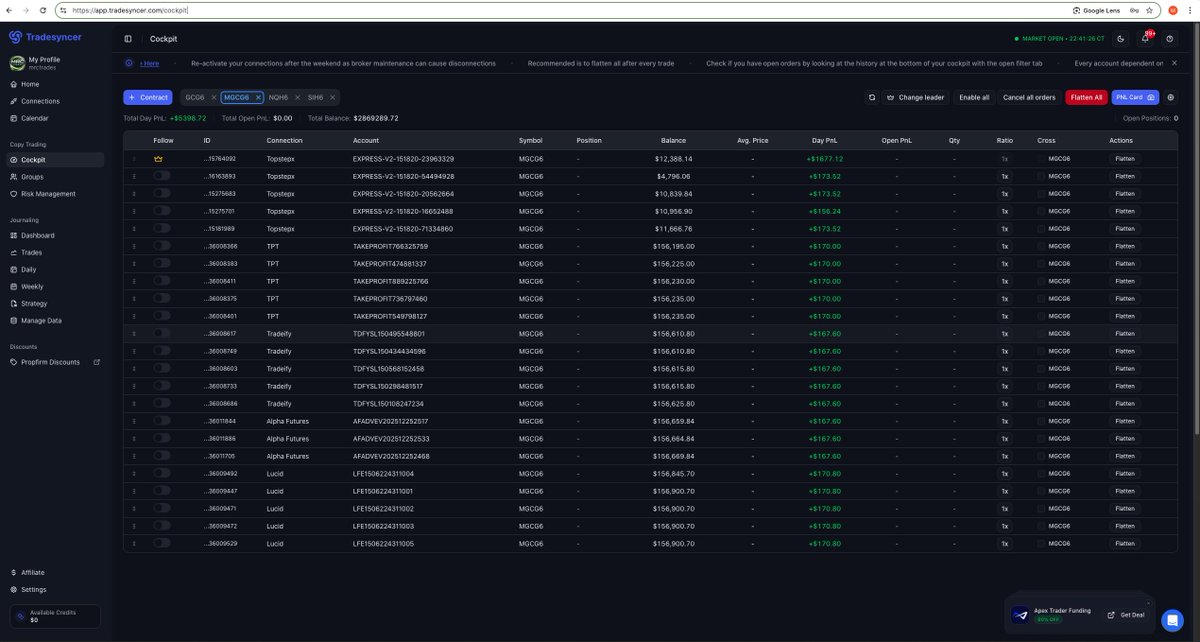Open My Profile avatar

pyautogui.click(x=17, y=63)
